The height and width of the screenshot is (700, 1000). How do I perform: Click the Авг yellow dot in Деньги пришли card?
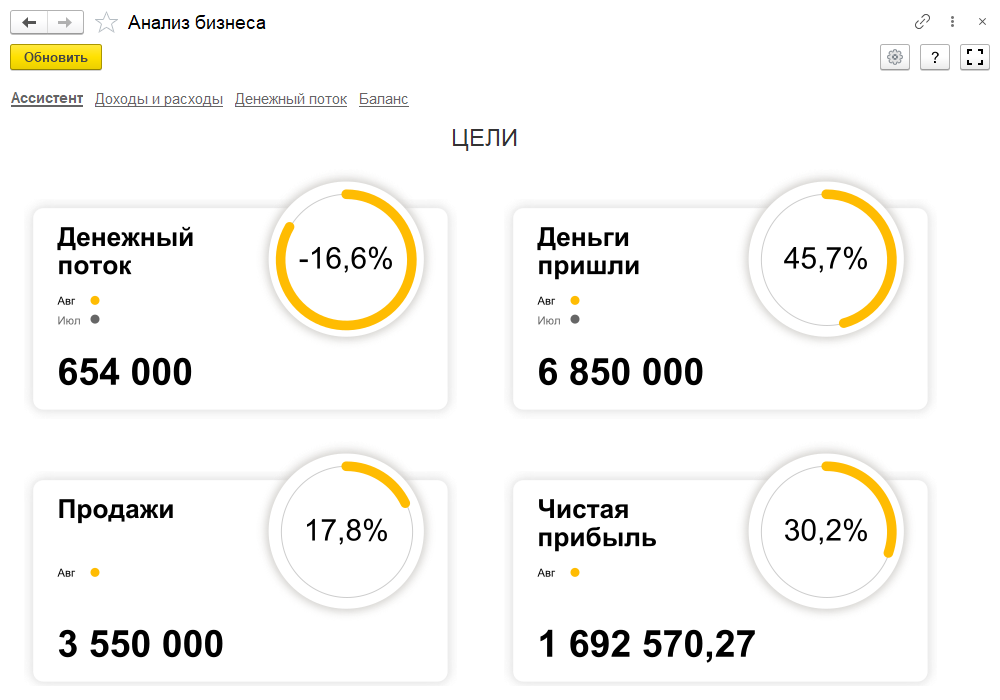pyautogui.click(x=575, y=300)
